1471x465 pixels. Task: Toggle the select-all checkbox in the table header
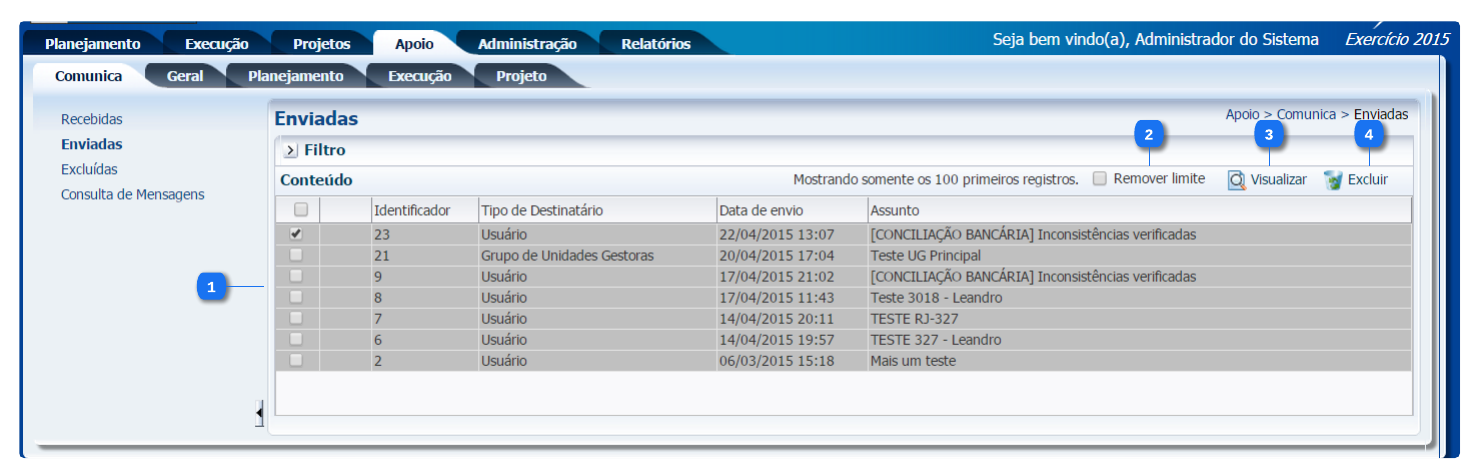[300, 210]
